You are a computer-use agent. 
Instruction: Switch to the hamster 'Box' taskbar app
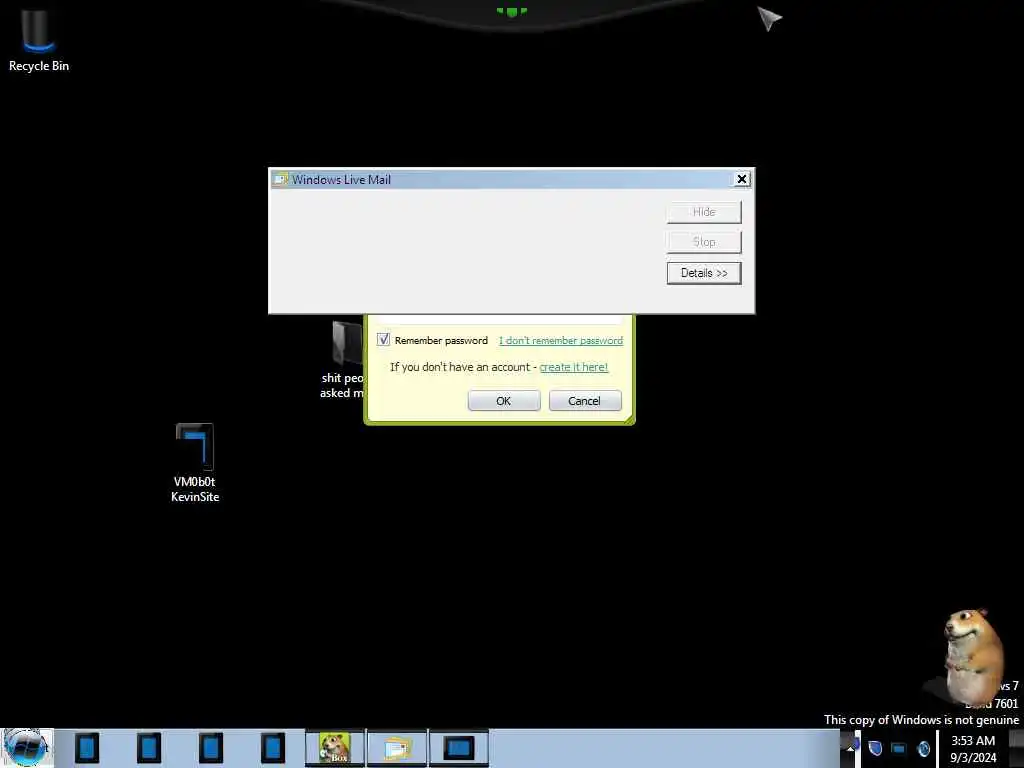pyautogui.click(x=335, y=748)
